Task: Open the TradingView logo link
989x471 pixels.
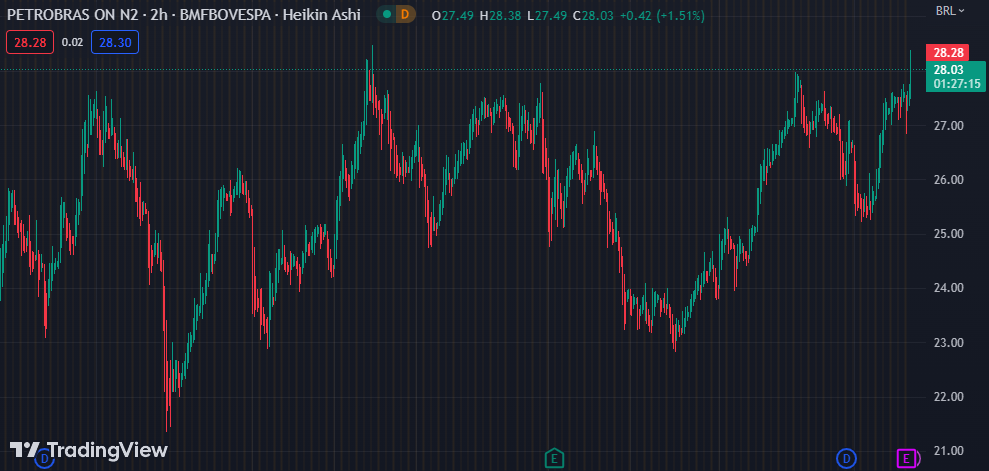Action: (89, 450)
